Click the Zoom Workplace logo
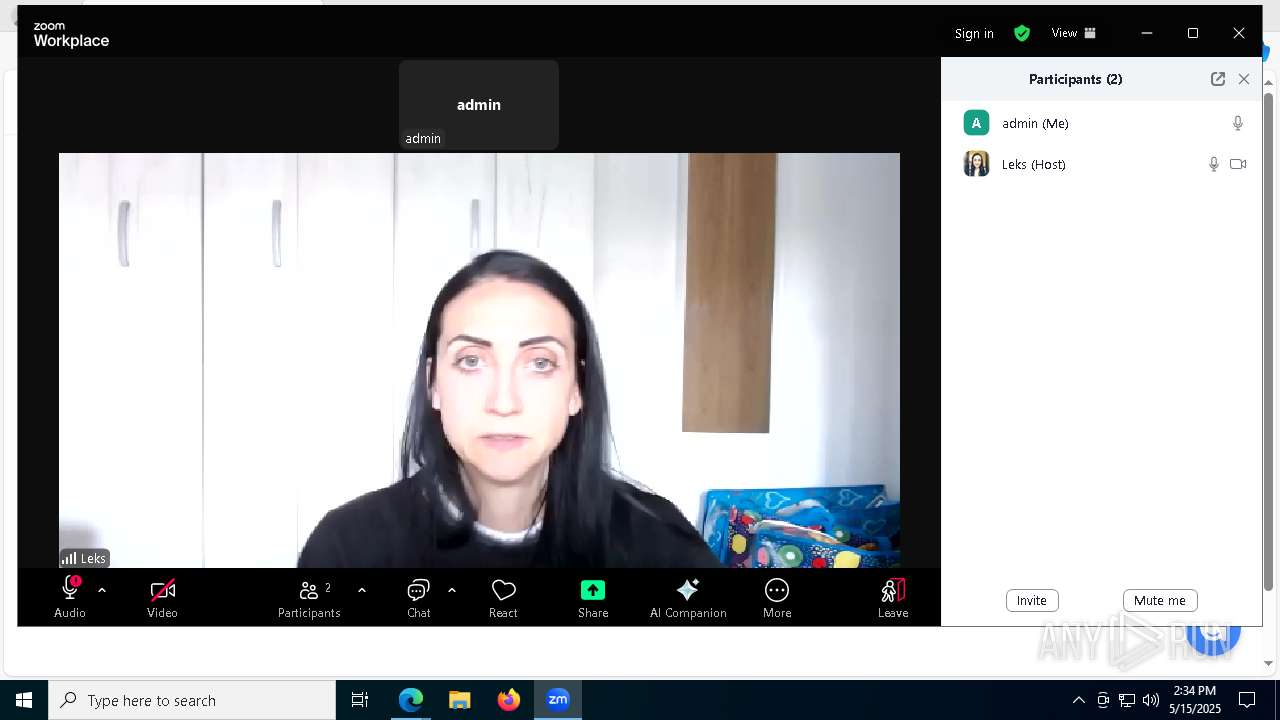 pos(71,34)
